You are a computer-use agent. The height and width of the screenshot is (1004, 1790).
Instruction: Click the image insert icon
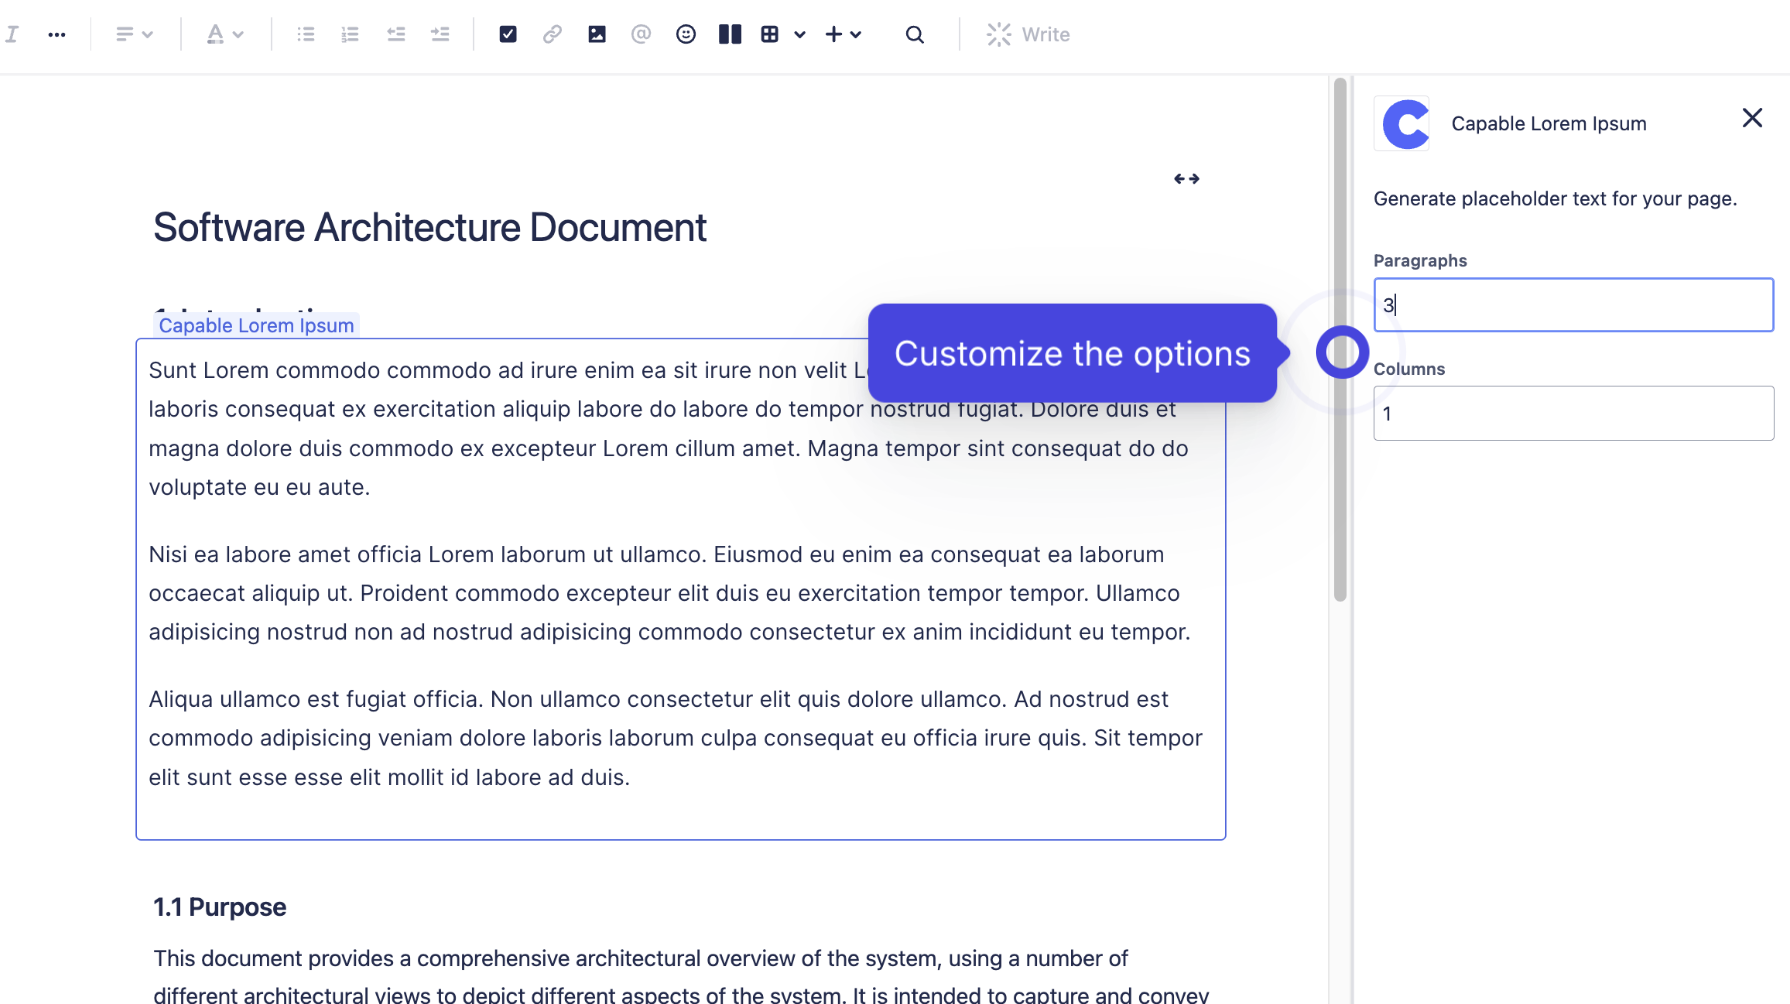click(x=597, y=34)
